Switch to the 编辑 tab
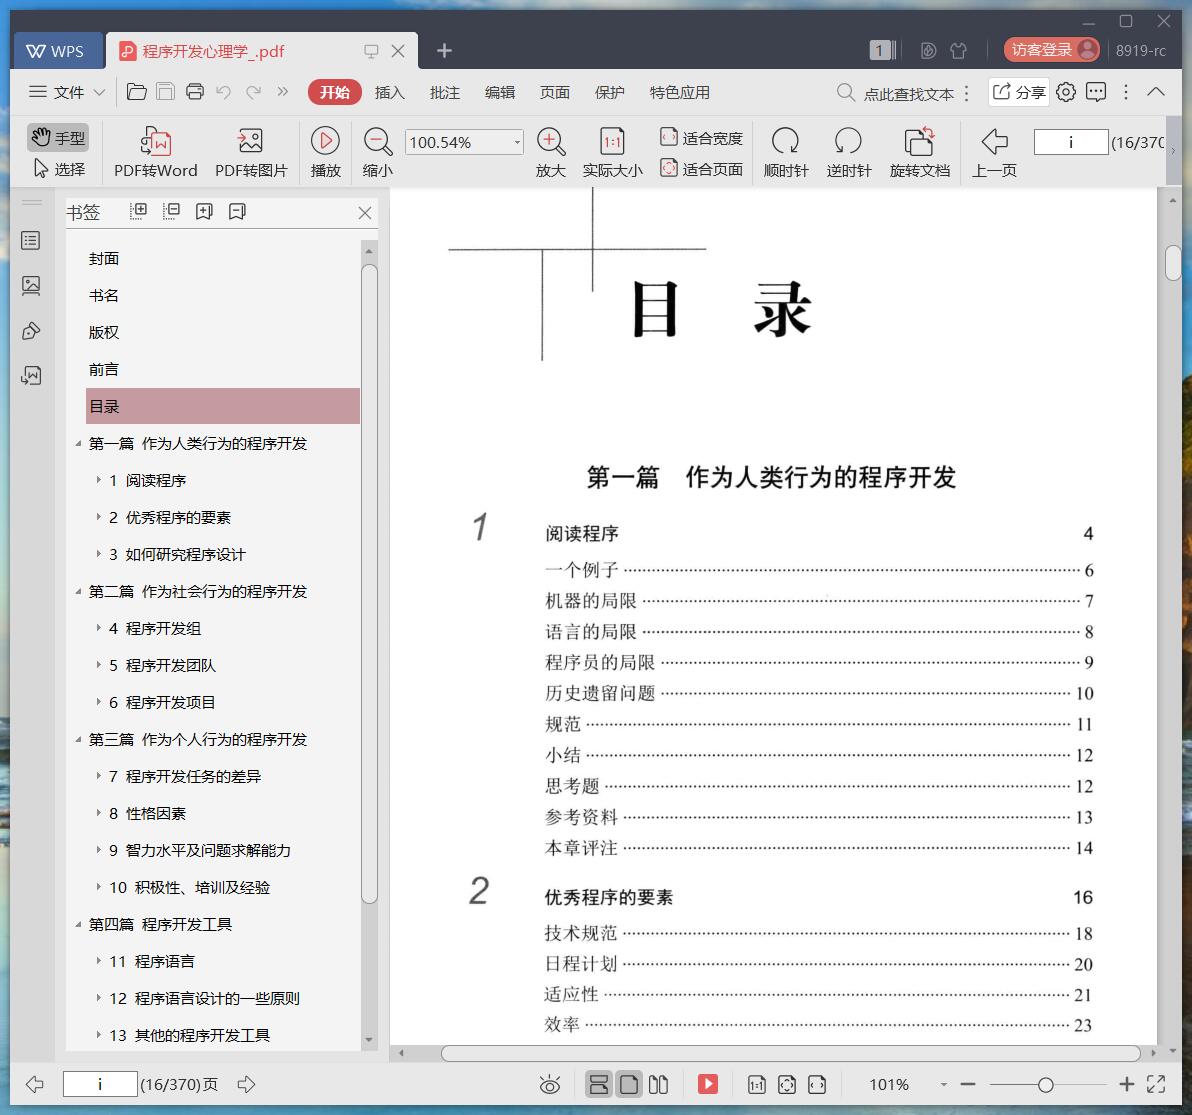The height and width of the screenshot is (1115, 1192). 499,93
